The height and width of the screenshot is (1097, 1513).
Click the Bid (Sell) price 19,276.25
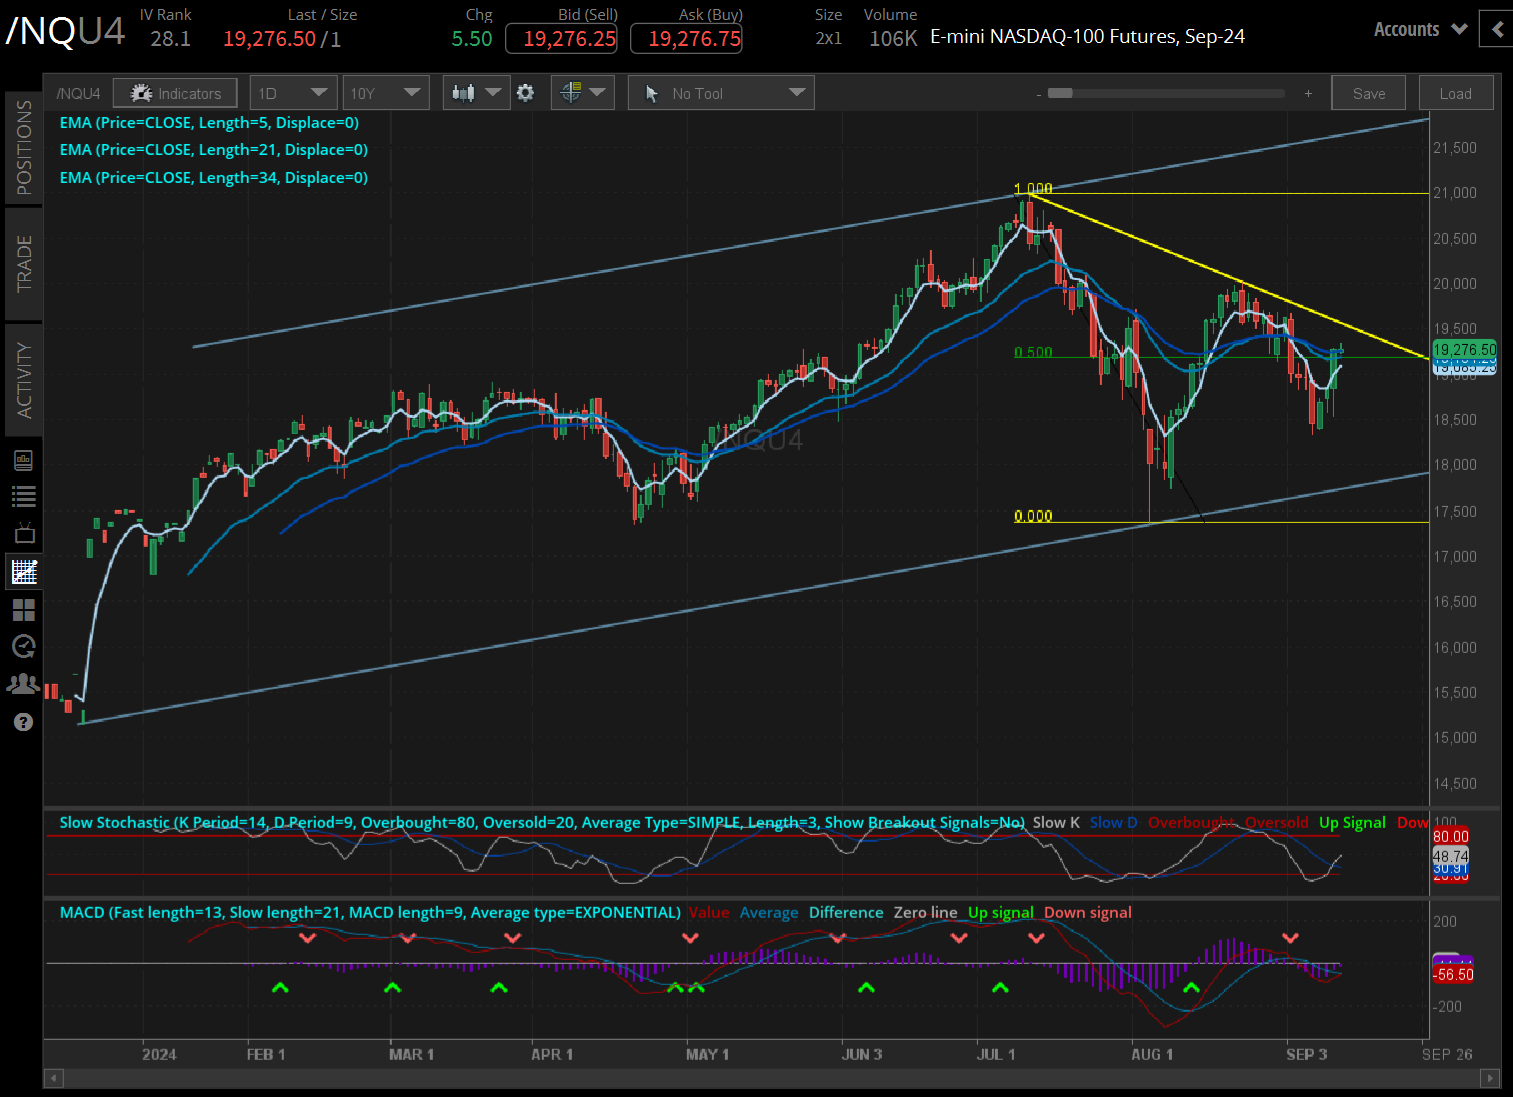(x=561, y=39)
